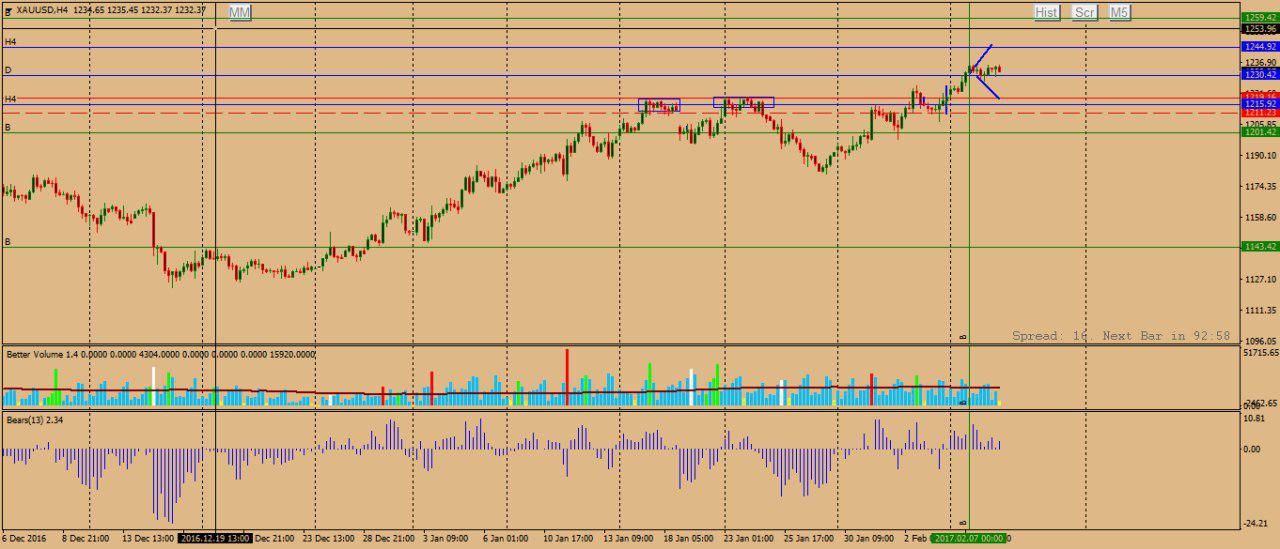The image size is (1280, 549).
Task: Select the black 1253.96 price label
Action: click(x=1259, y=29)
